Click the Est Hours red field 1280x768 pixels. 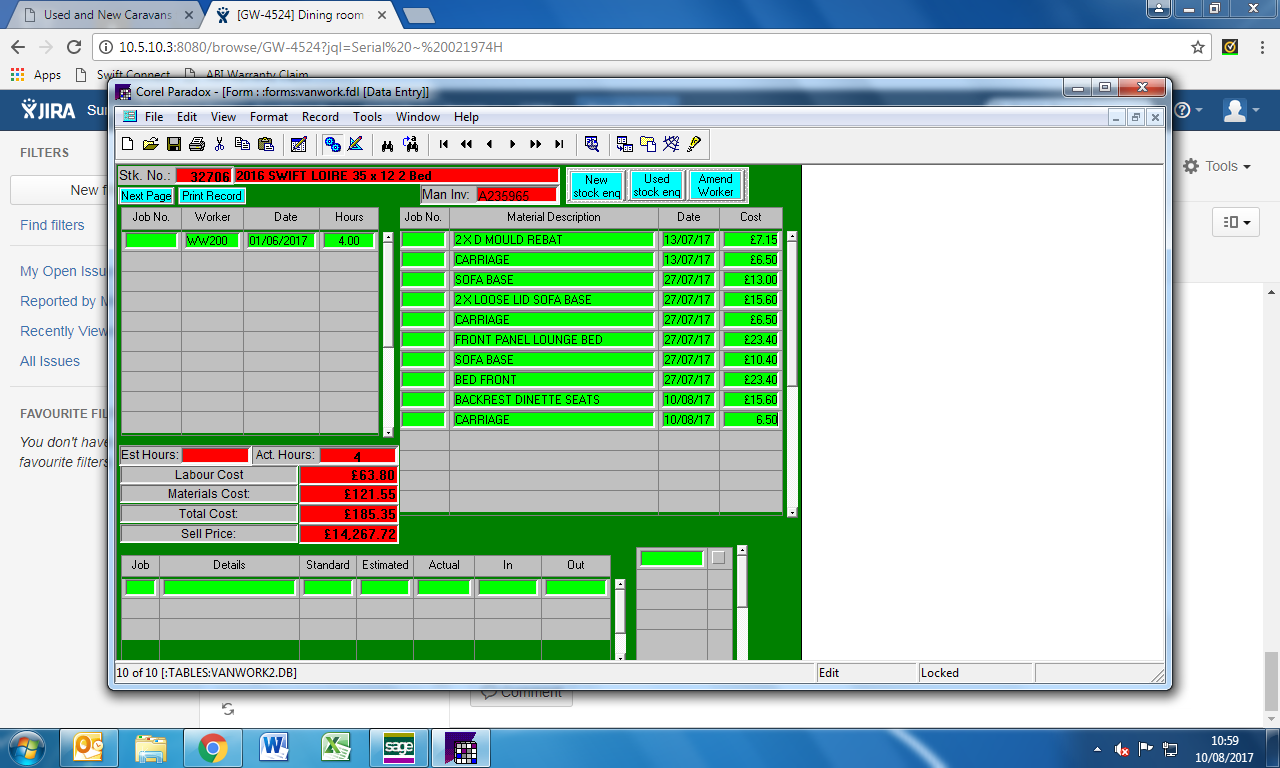[214, 456]
